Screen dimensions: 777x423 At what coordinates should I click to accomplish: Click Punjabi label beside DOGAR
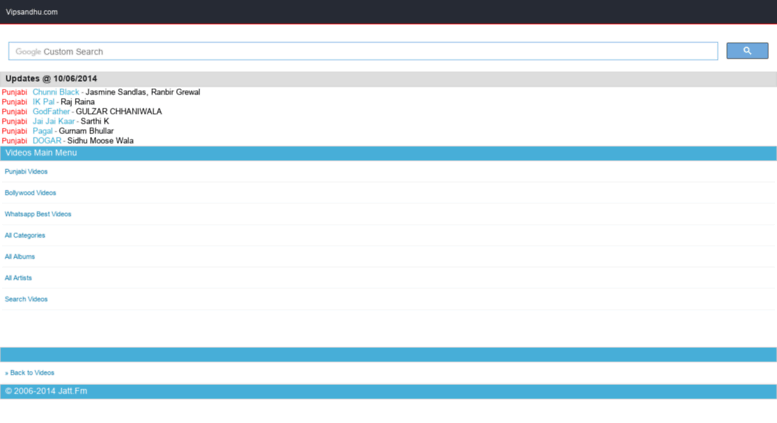click(x=14, y=141)
